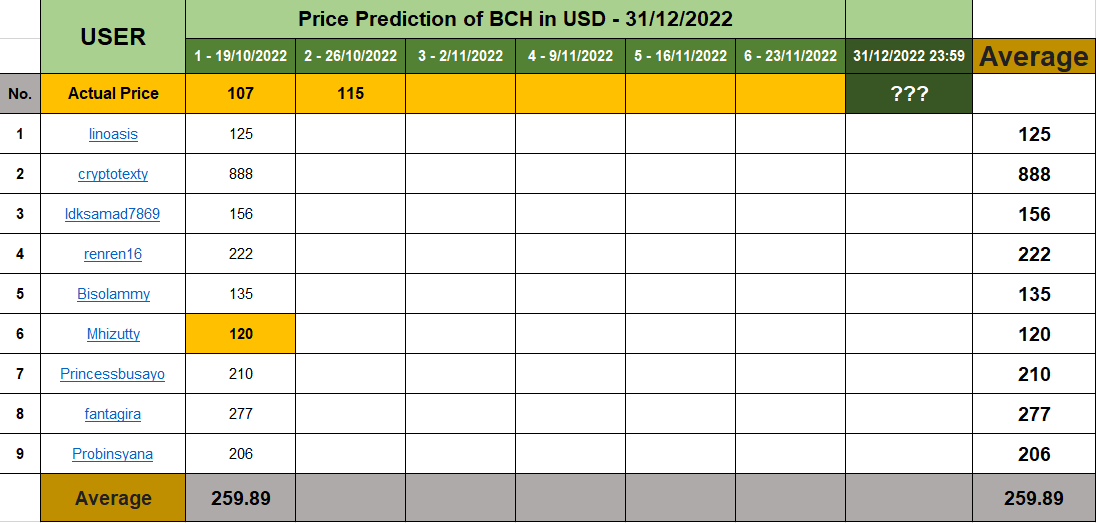The image size is (1096, 523).
Task: Select the USER header cell
Action: point(113,36)
